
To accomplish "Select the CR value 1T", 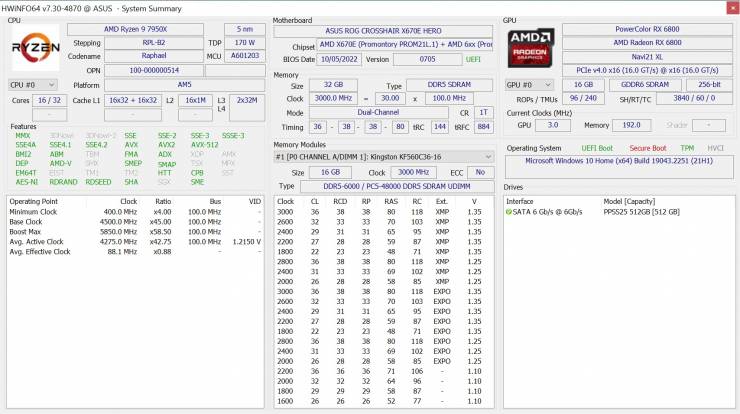I will (484, 113).
